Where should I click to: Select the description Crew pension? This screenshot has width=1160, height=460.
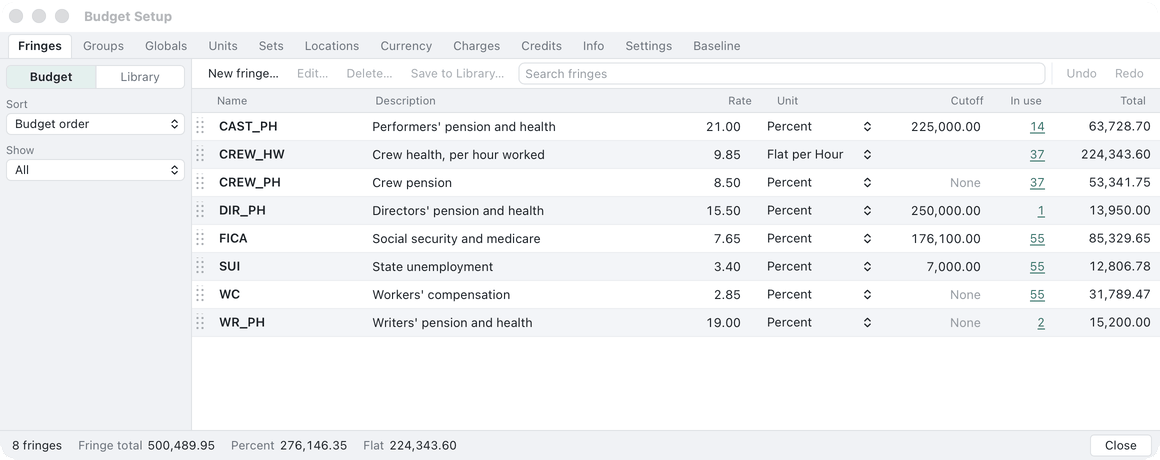(x=412, y=183)
